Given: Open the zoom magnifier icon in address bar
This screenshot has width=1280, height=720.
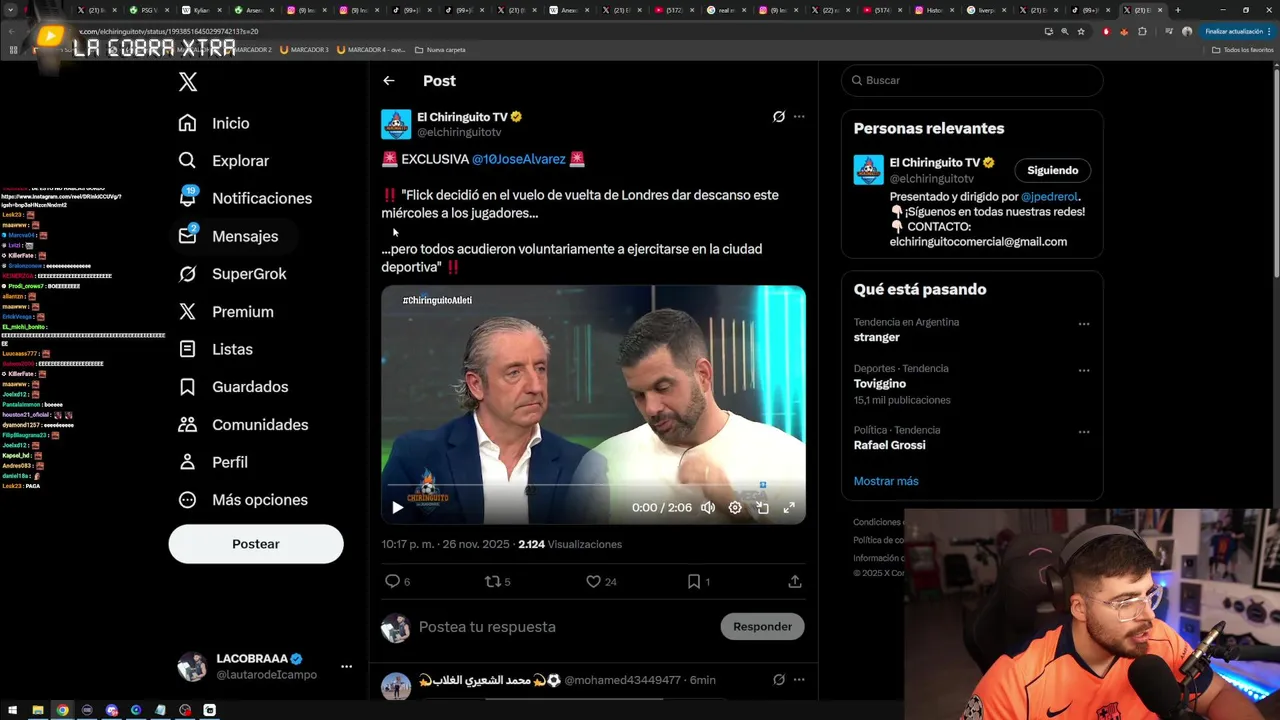Looking at the screenshot, I should (x=1064, y=32).
